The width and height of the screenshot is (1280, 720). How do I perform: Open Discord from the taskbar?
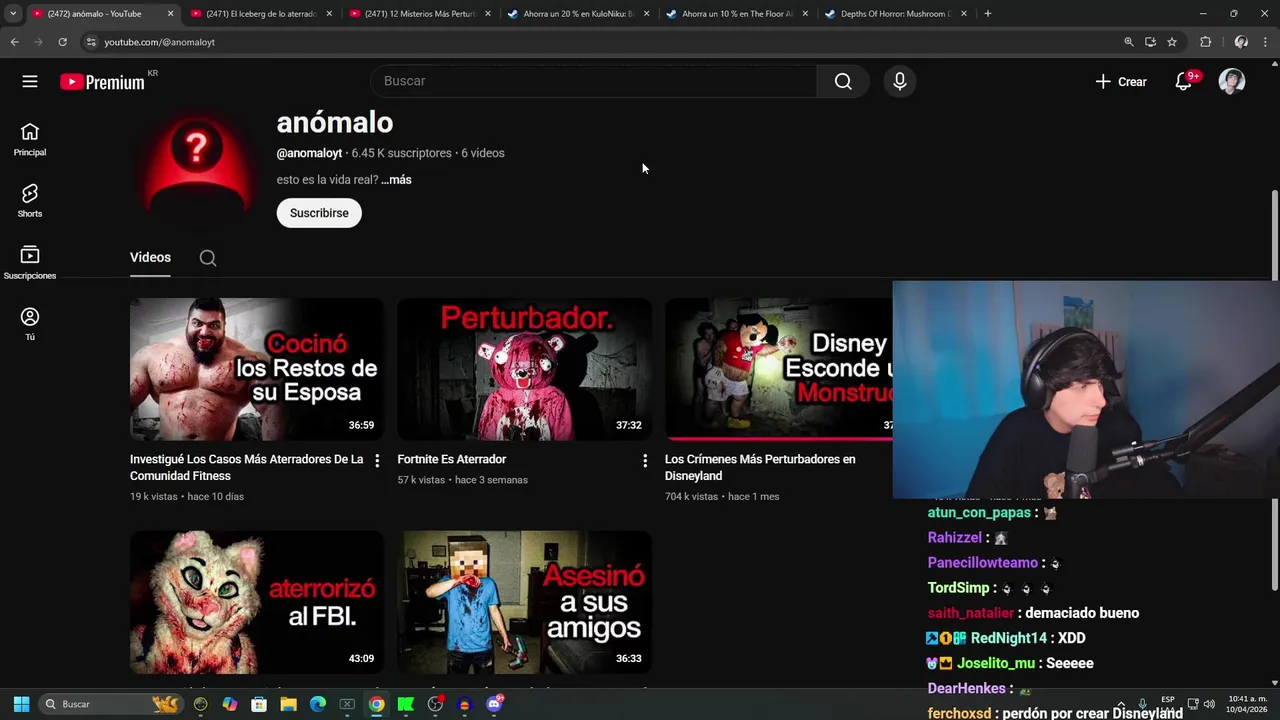point(494,704)
